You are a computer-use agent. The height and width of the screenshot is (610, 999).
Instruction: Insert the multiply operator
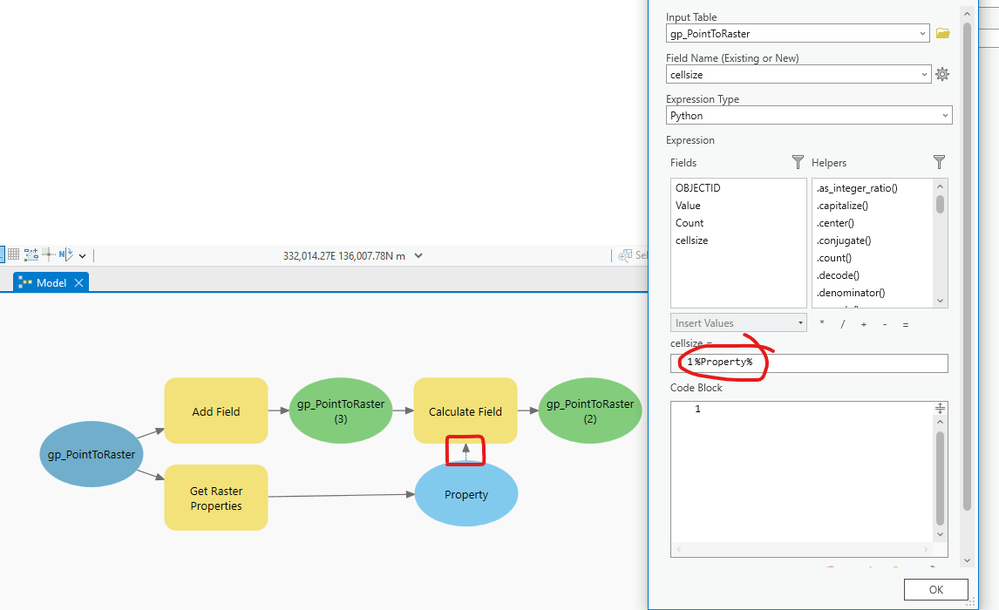coord(822,324)
